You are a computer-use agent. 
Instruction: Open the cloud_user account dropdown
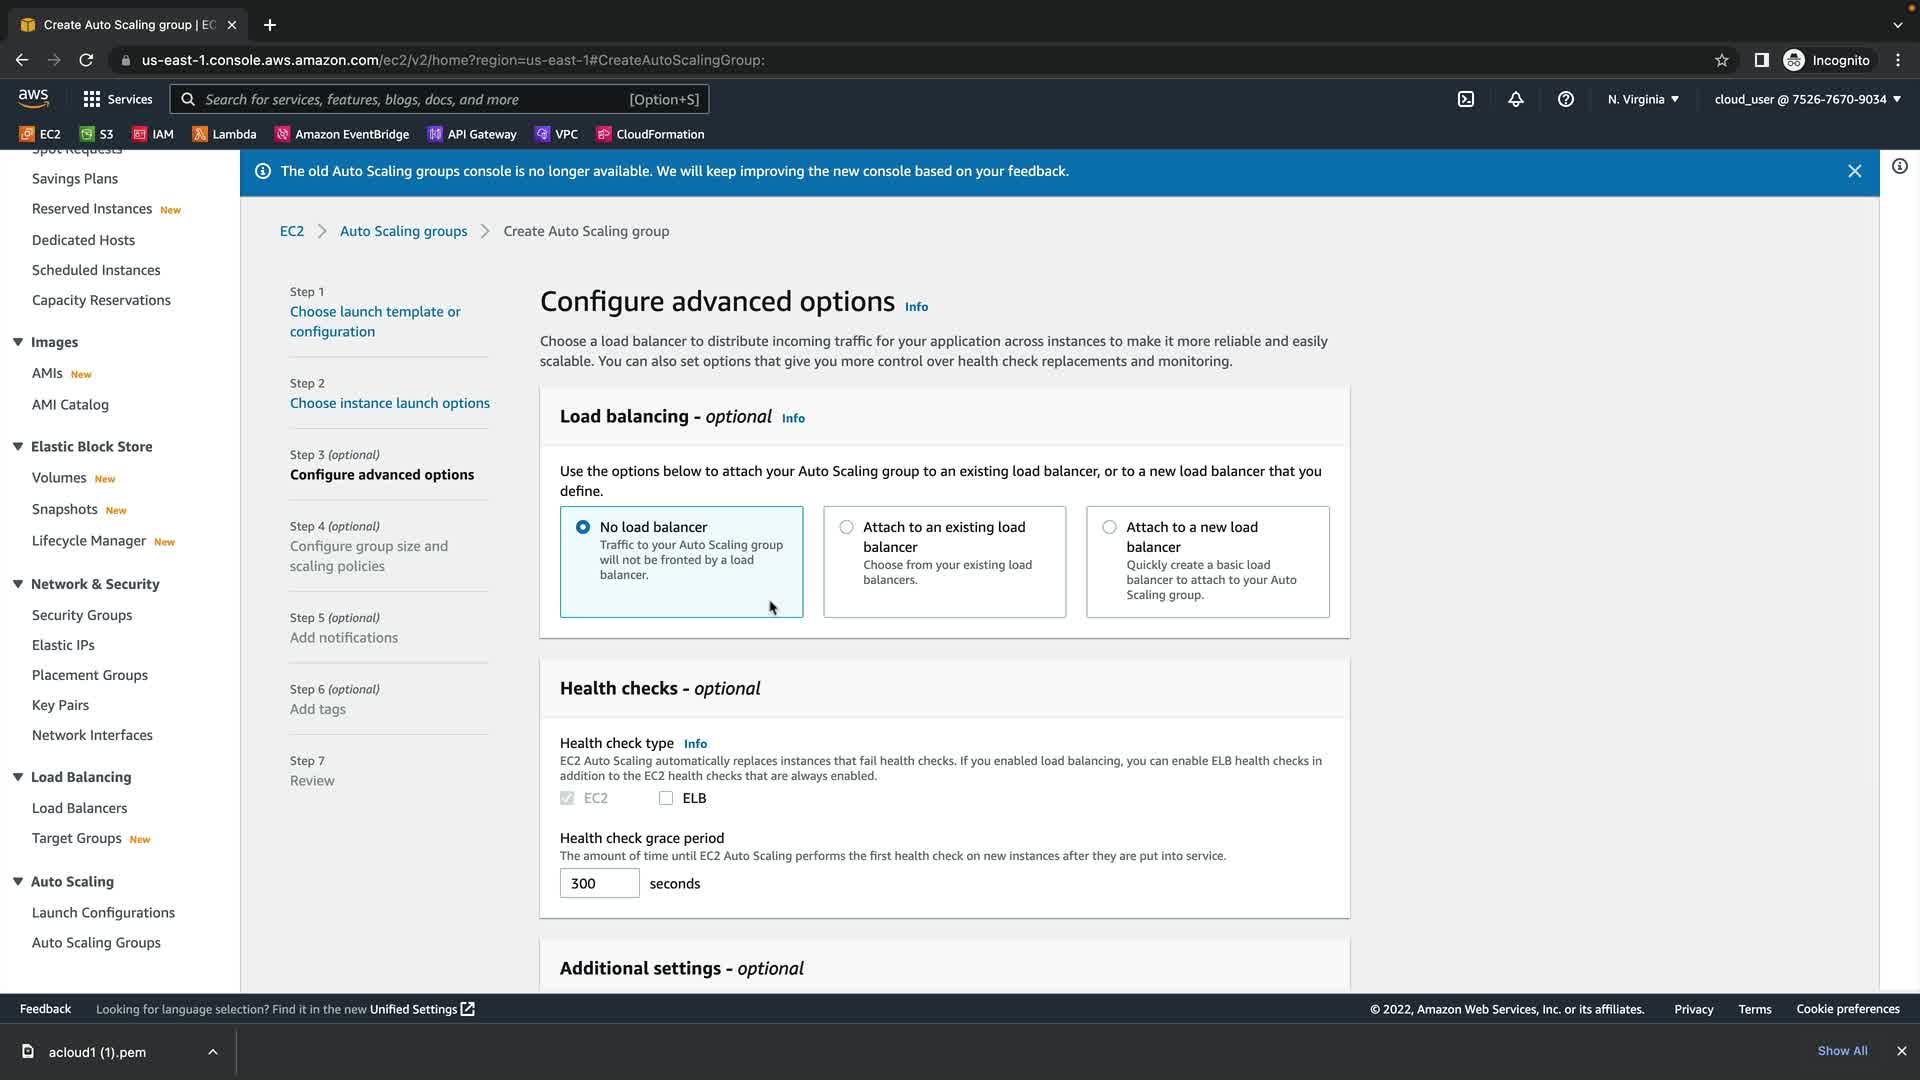click(x=1806, y=99)
